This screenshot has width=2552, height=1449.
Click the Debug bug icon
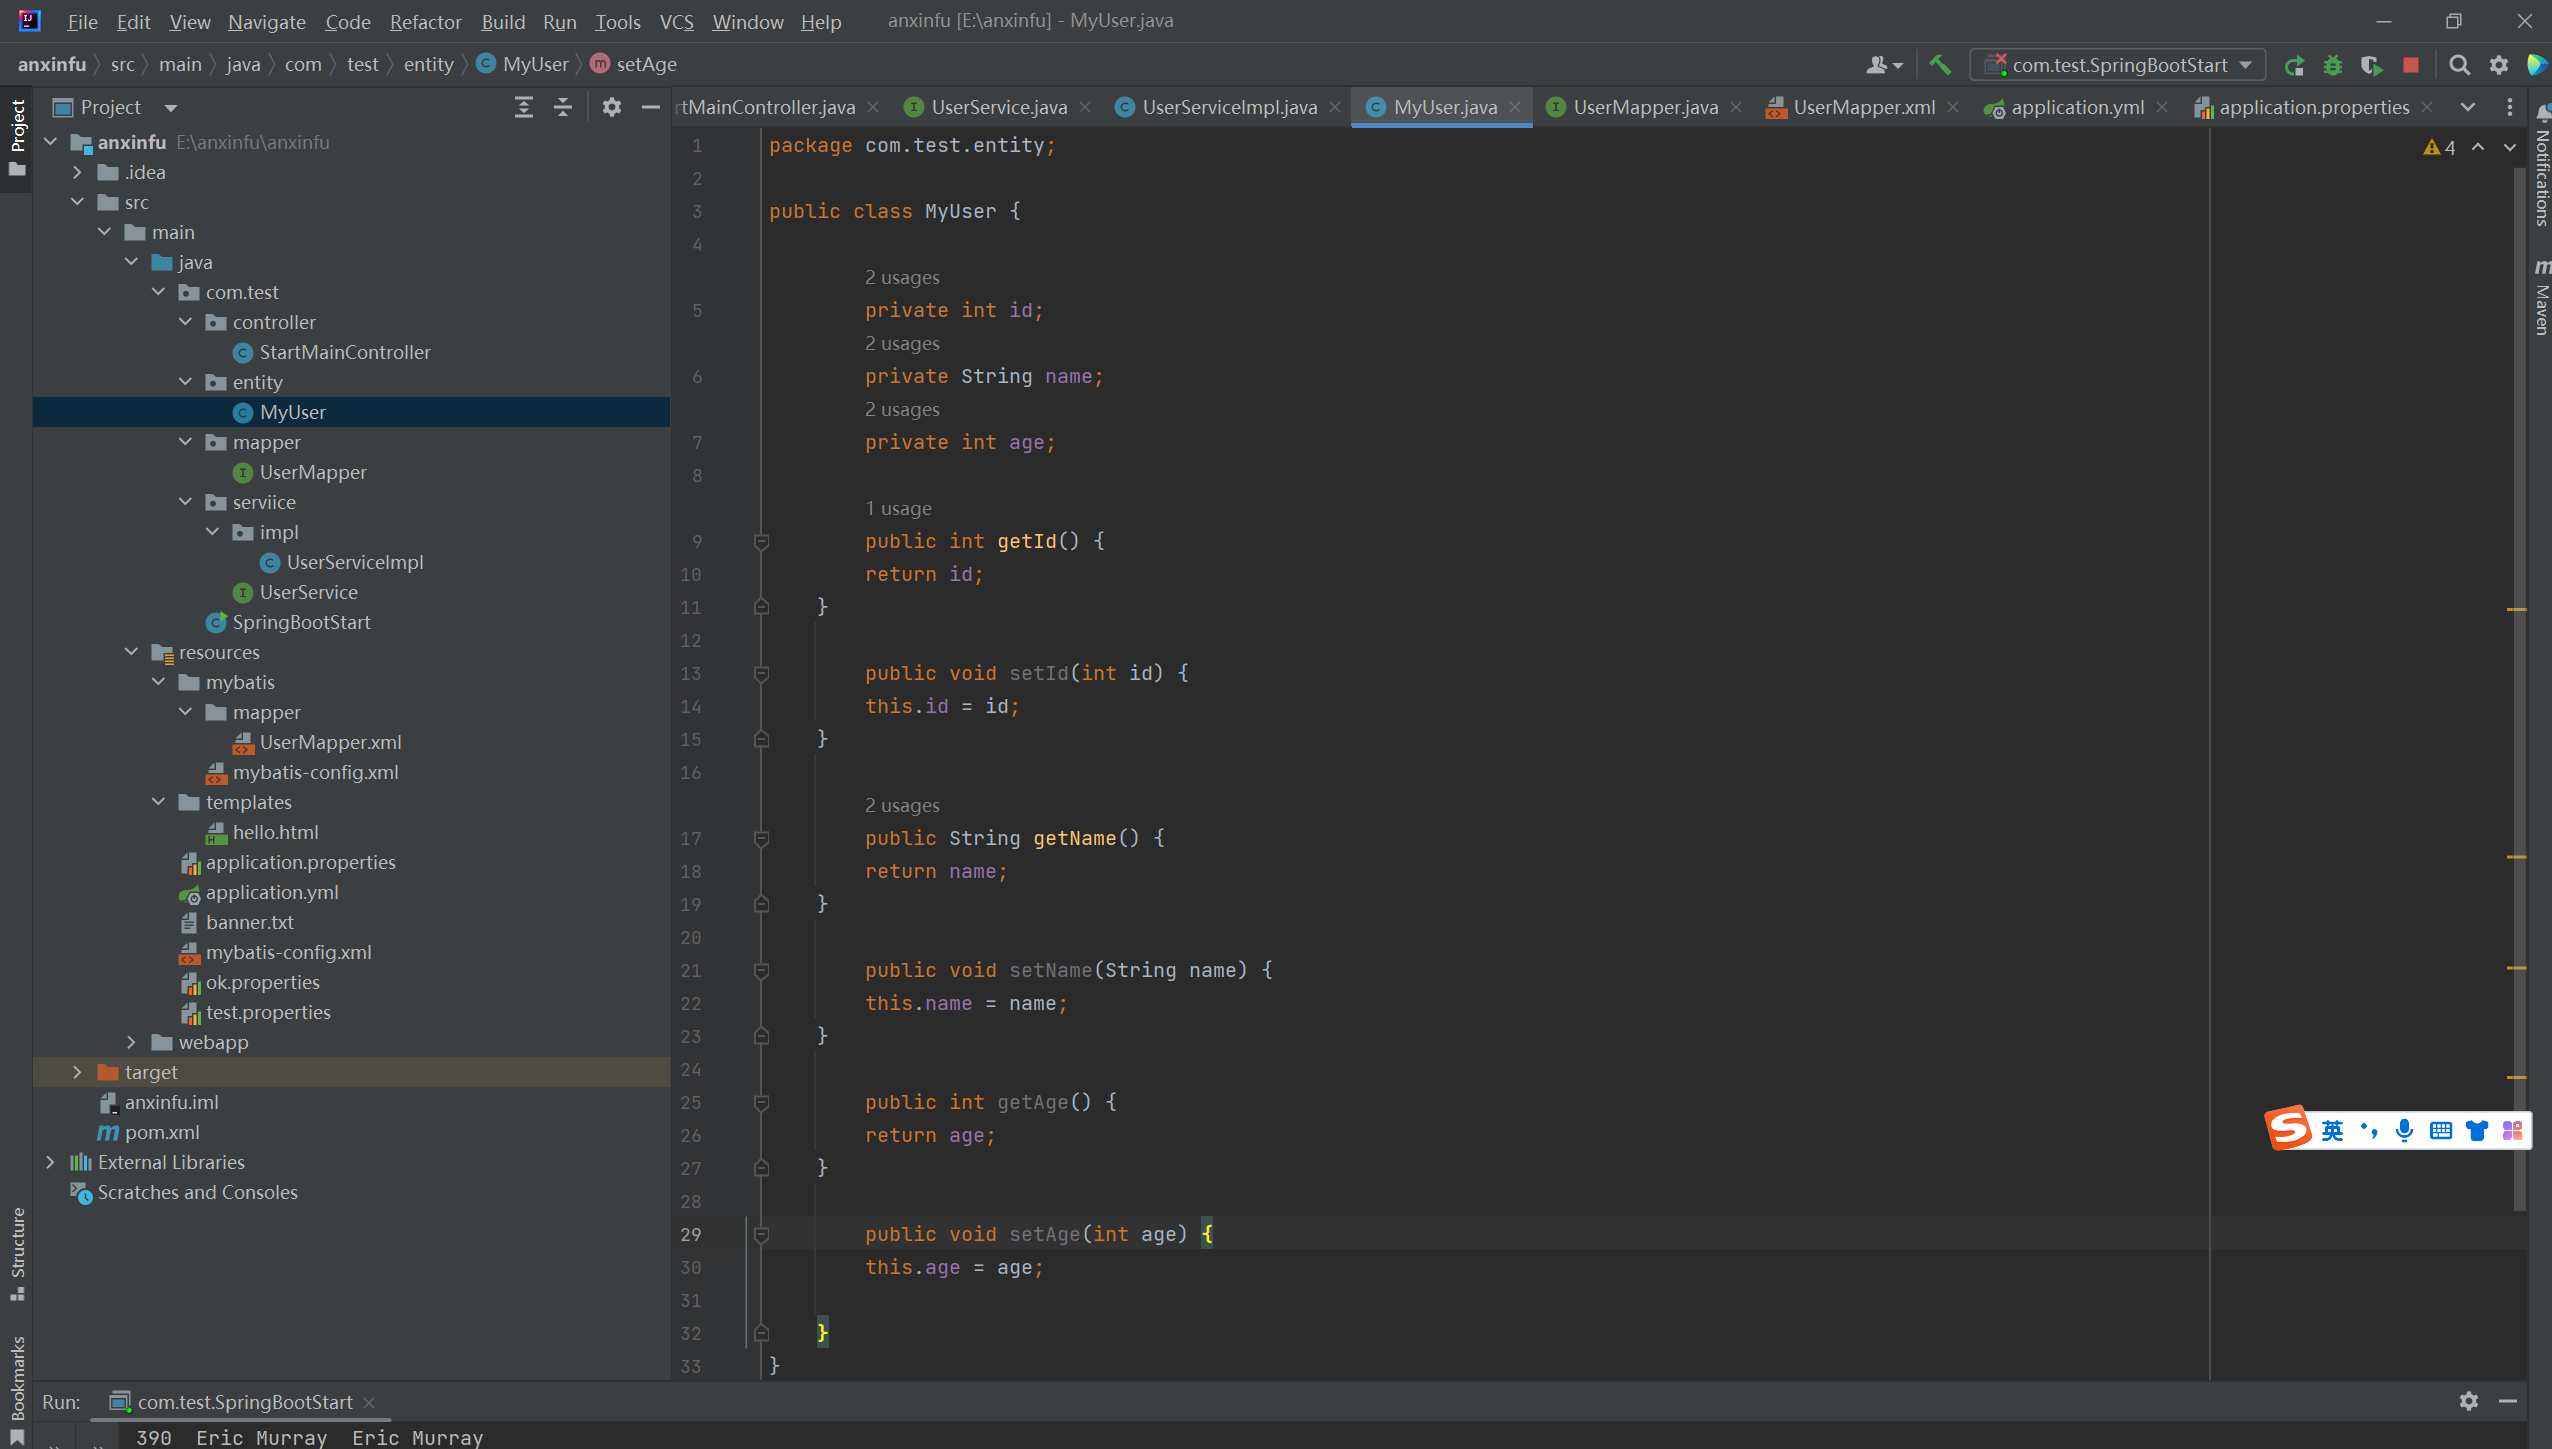[2333, 65]
